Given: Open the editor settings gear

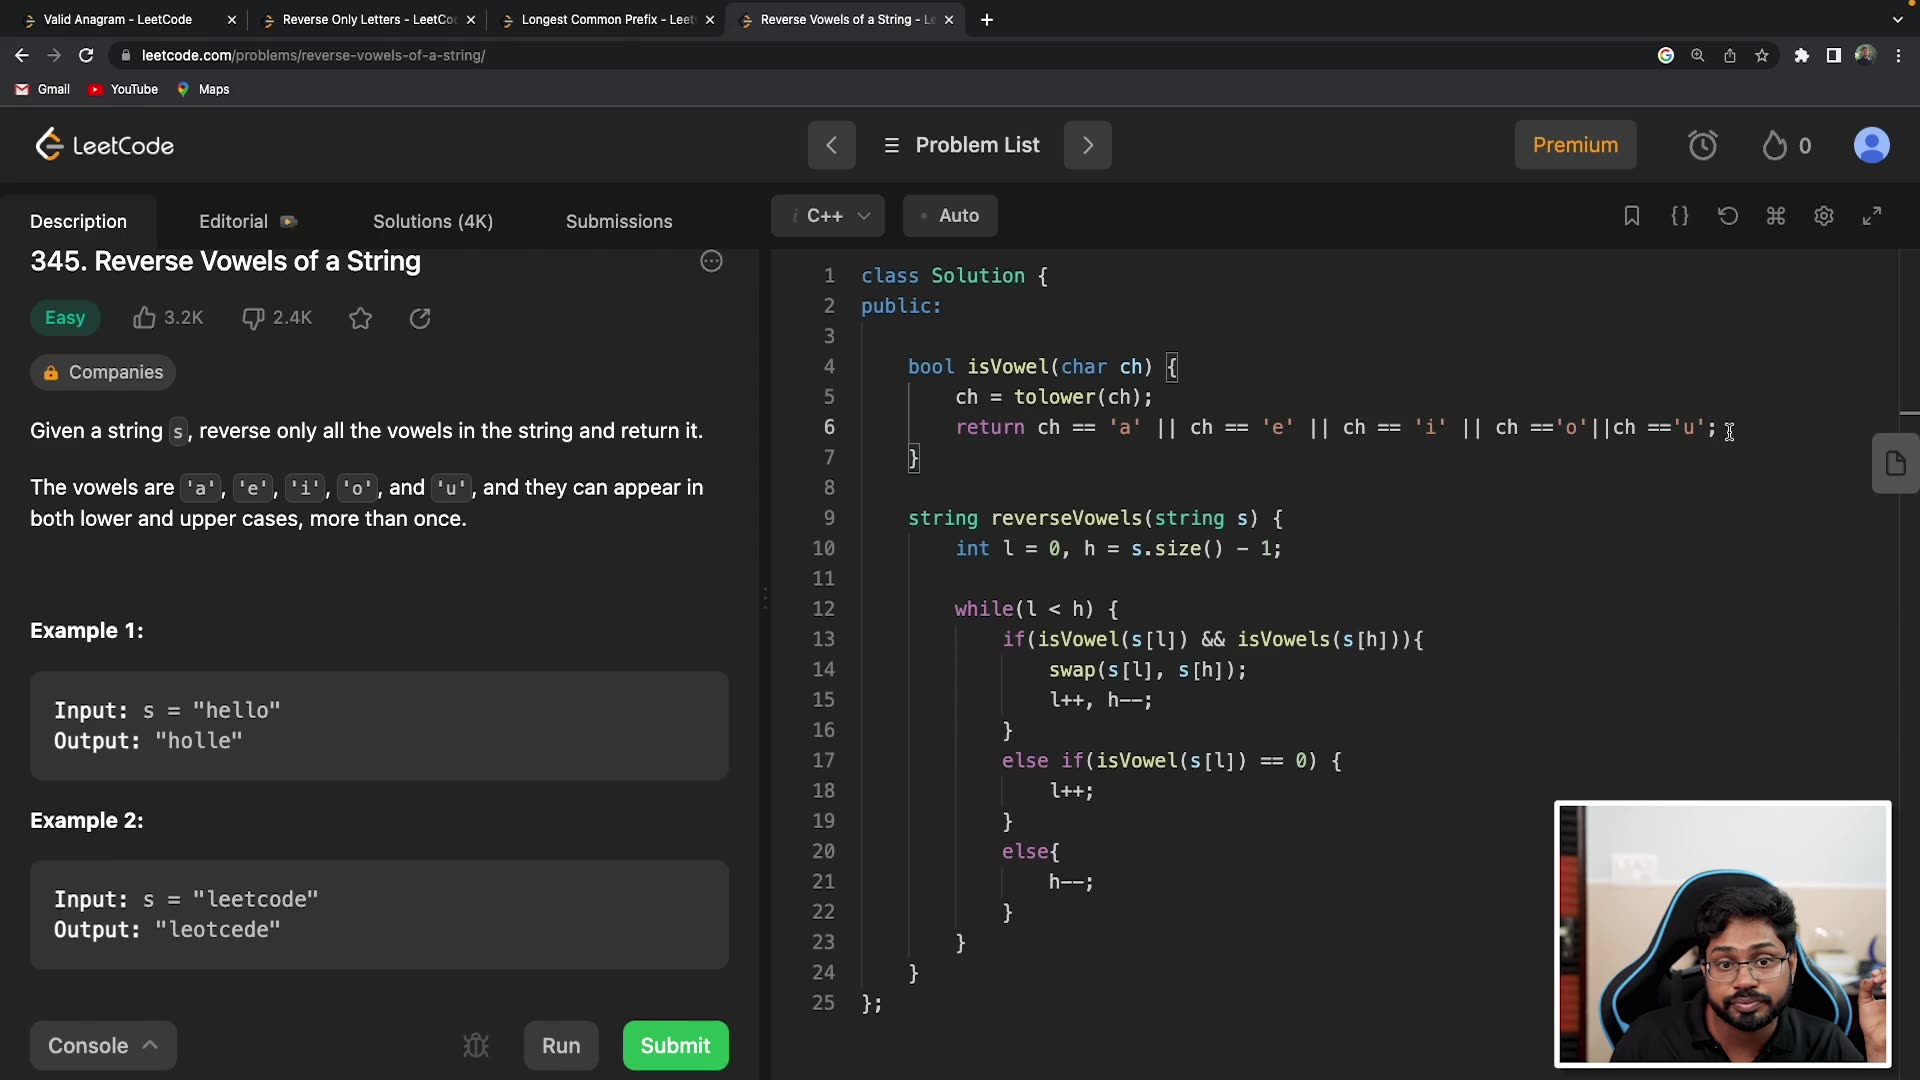Looking at the screenshot, I should (x=1824, y=216).
